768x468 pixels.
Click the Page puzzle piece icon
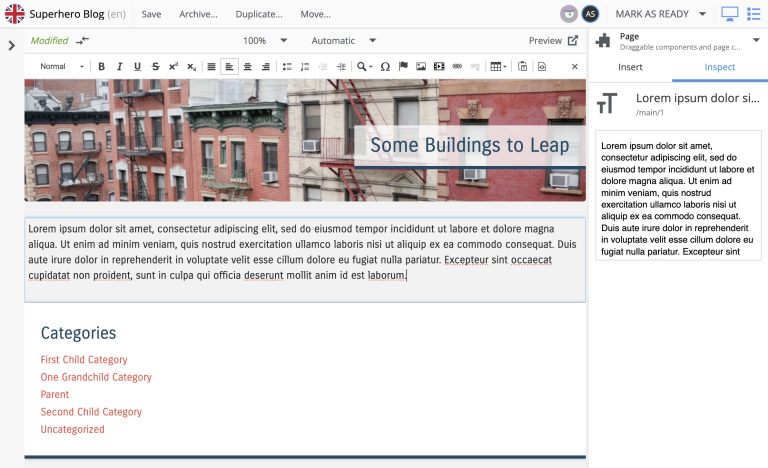pyautogui.click(x=603, y=41)
